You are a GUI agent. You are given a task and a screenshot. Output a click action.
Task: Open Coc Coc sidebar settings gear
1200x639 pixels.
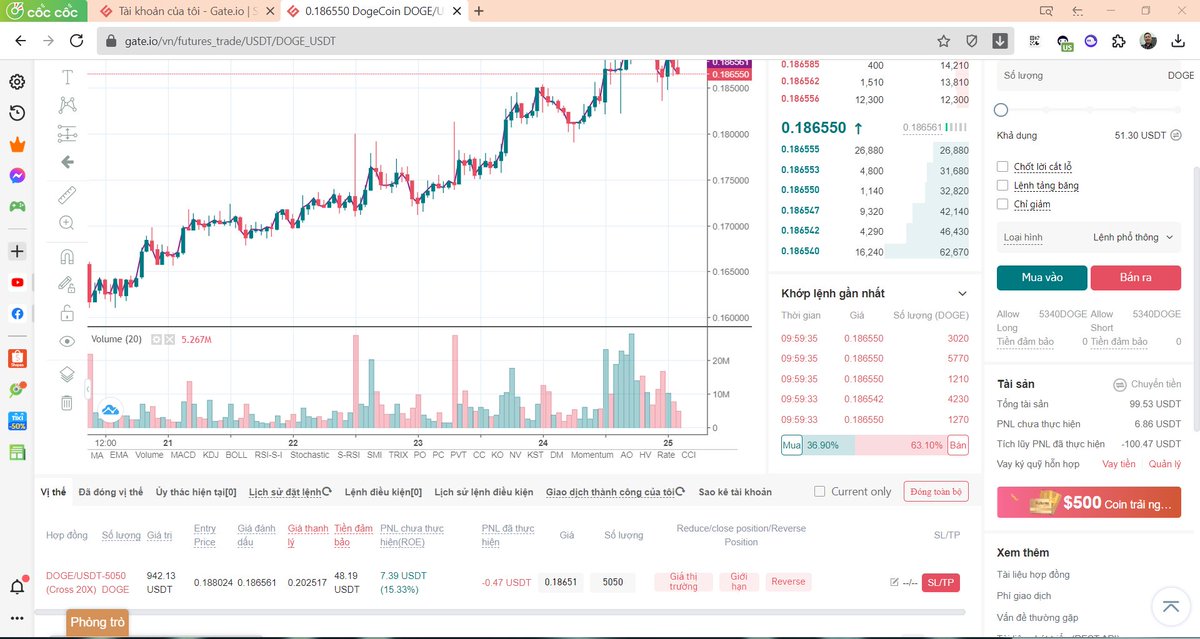pos(17,82)
